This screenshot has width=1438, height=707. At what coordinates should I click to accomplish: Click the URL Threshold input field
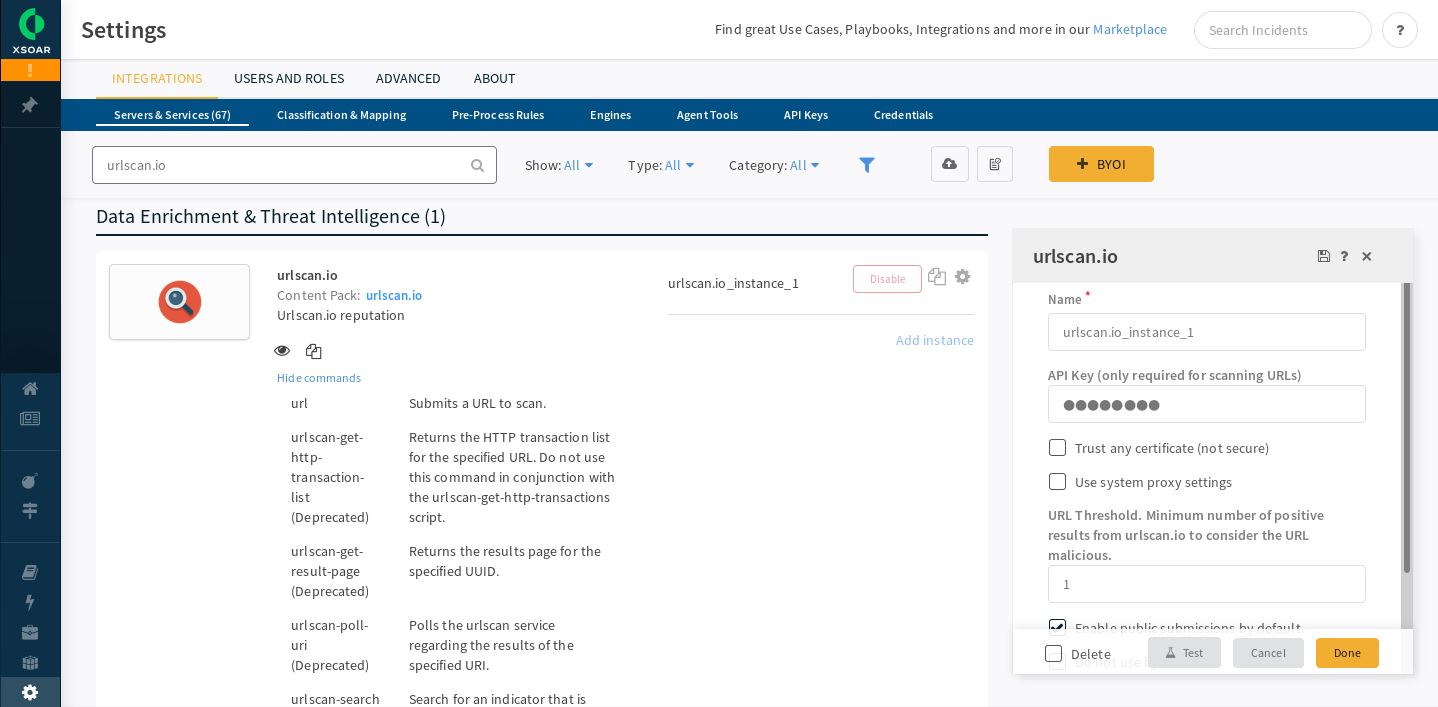(x=1207, y=584)
